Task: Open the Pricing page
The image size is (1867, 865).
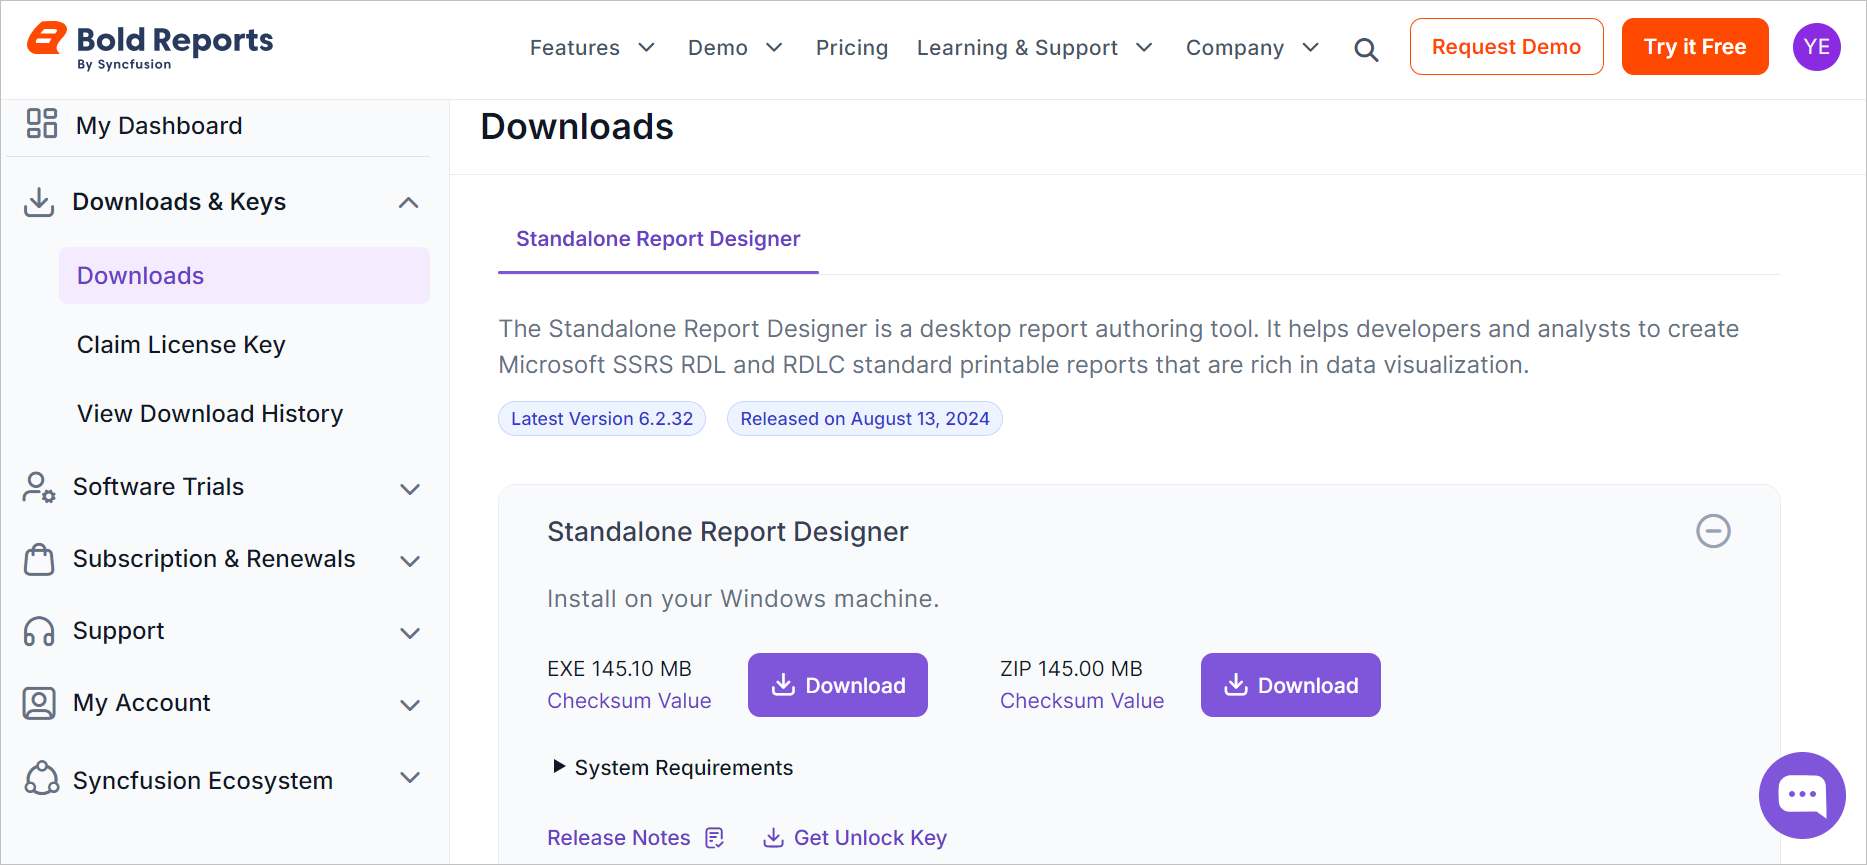Action: (852, 48)
